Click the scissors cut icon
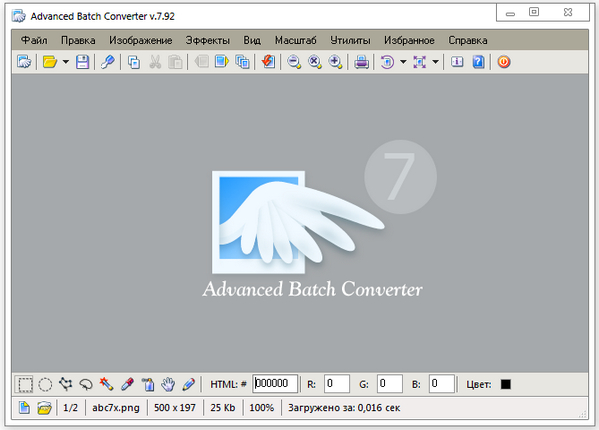Screen dimensions: 599x430 [155, 61]
